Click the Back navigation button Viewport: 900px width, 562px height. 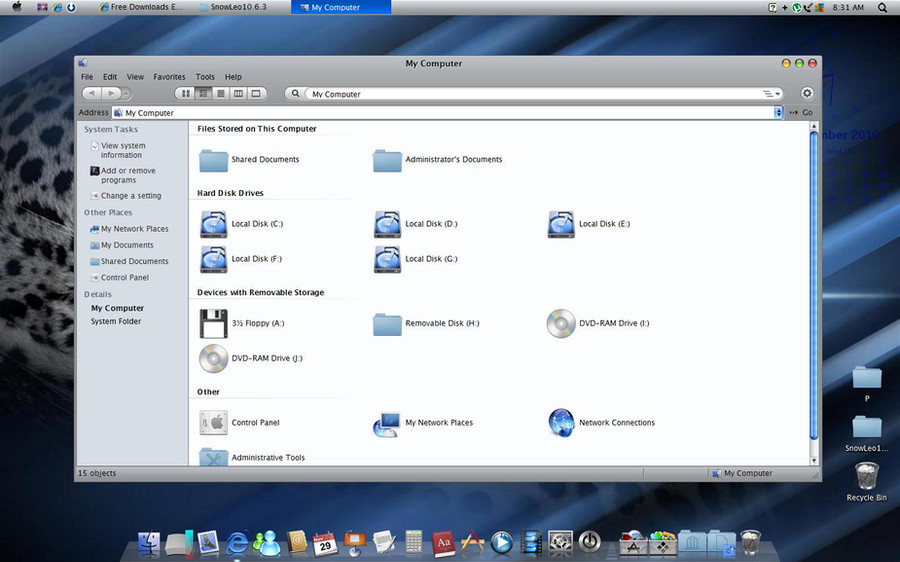[x=92, y=93]
